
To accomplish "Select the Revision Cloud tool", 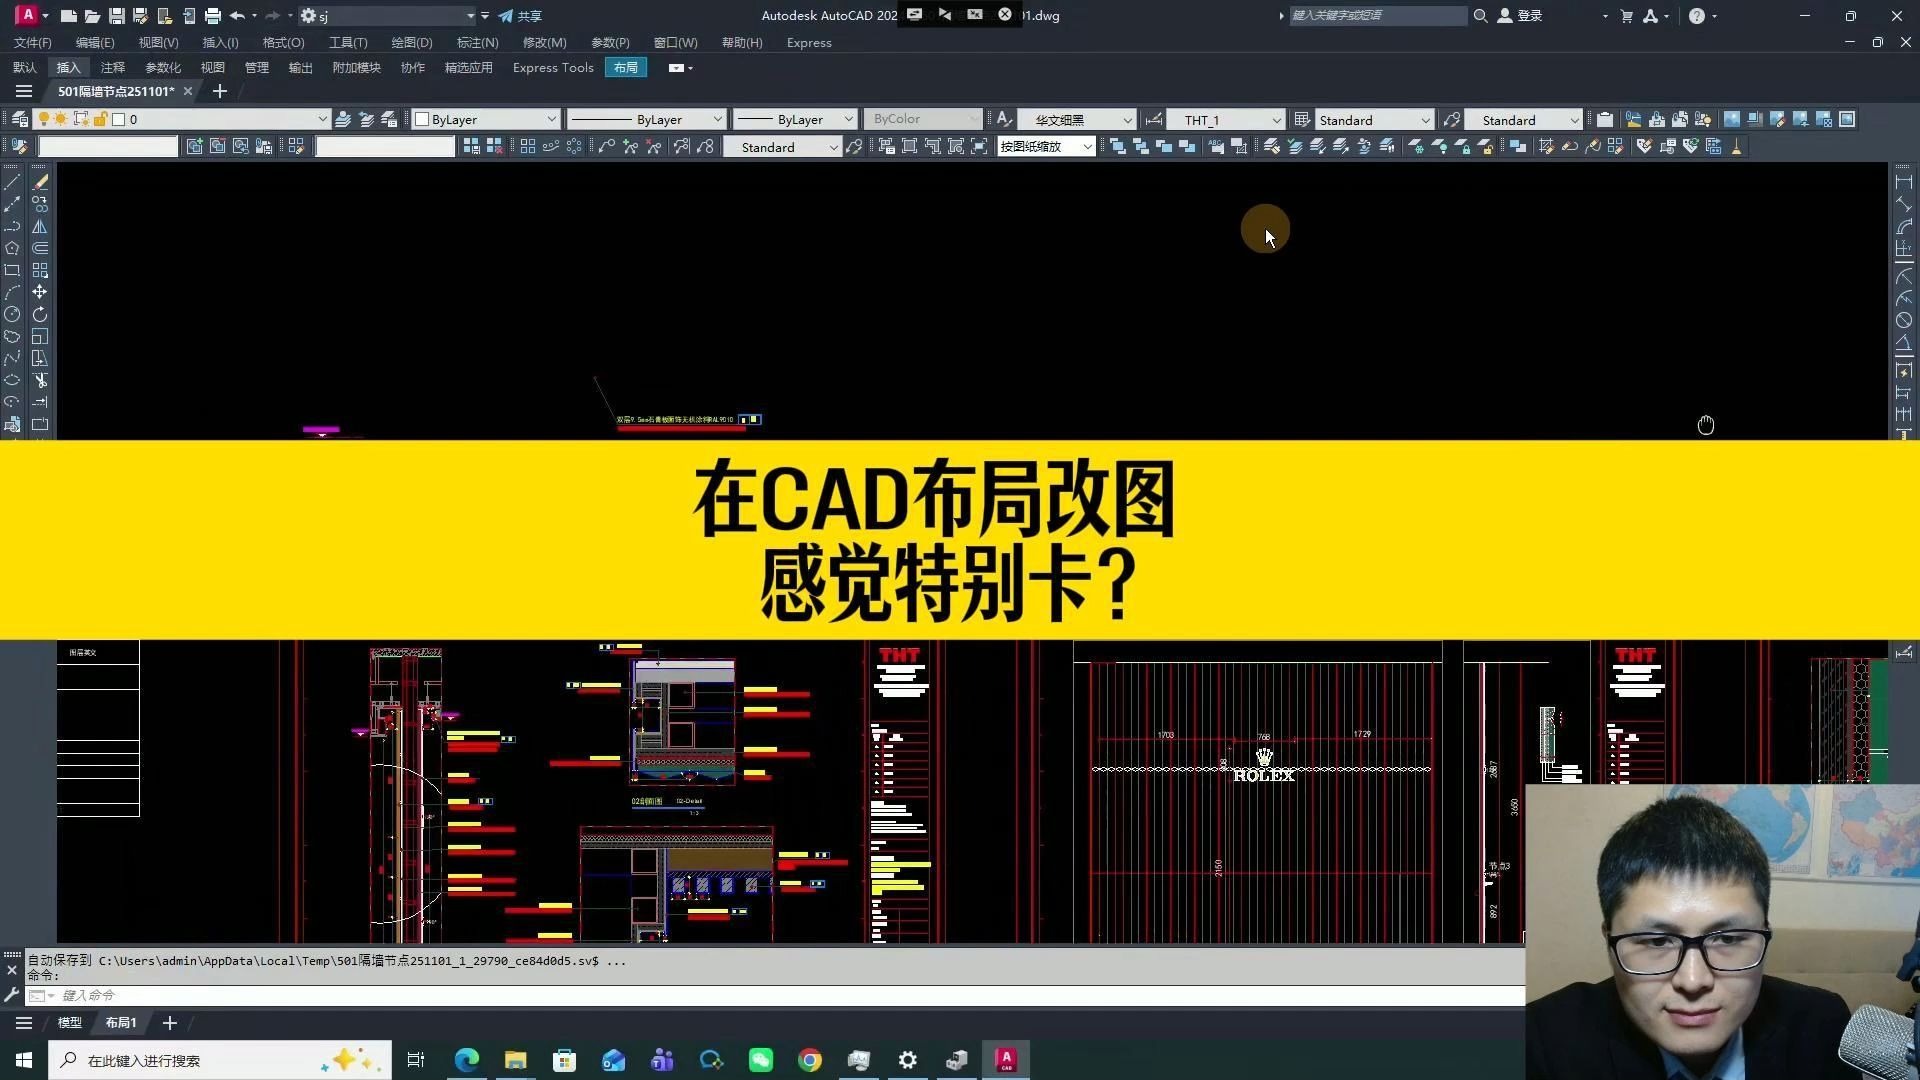I will tap(13, 335).
